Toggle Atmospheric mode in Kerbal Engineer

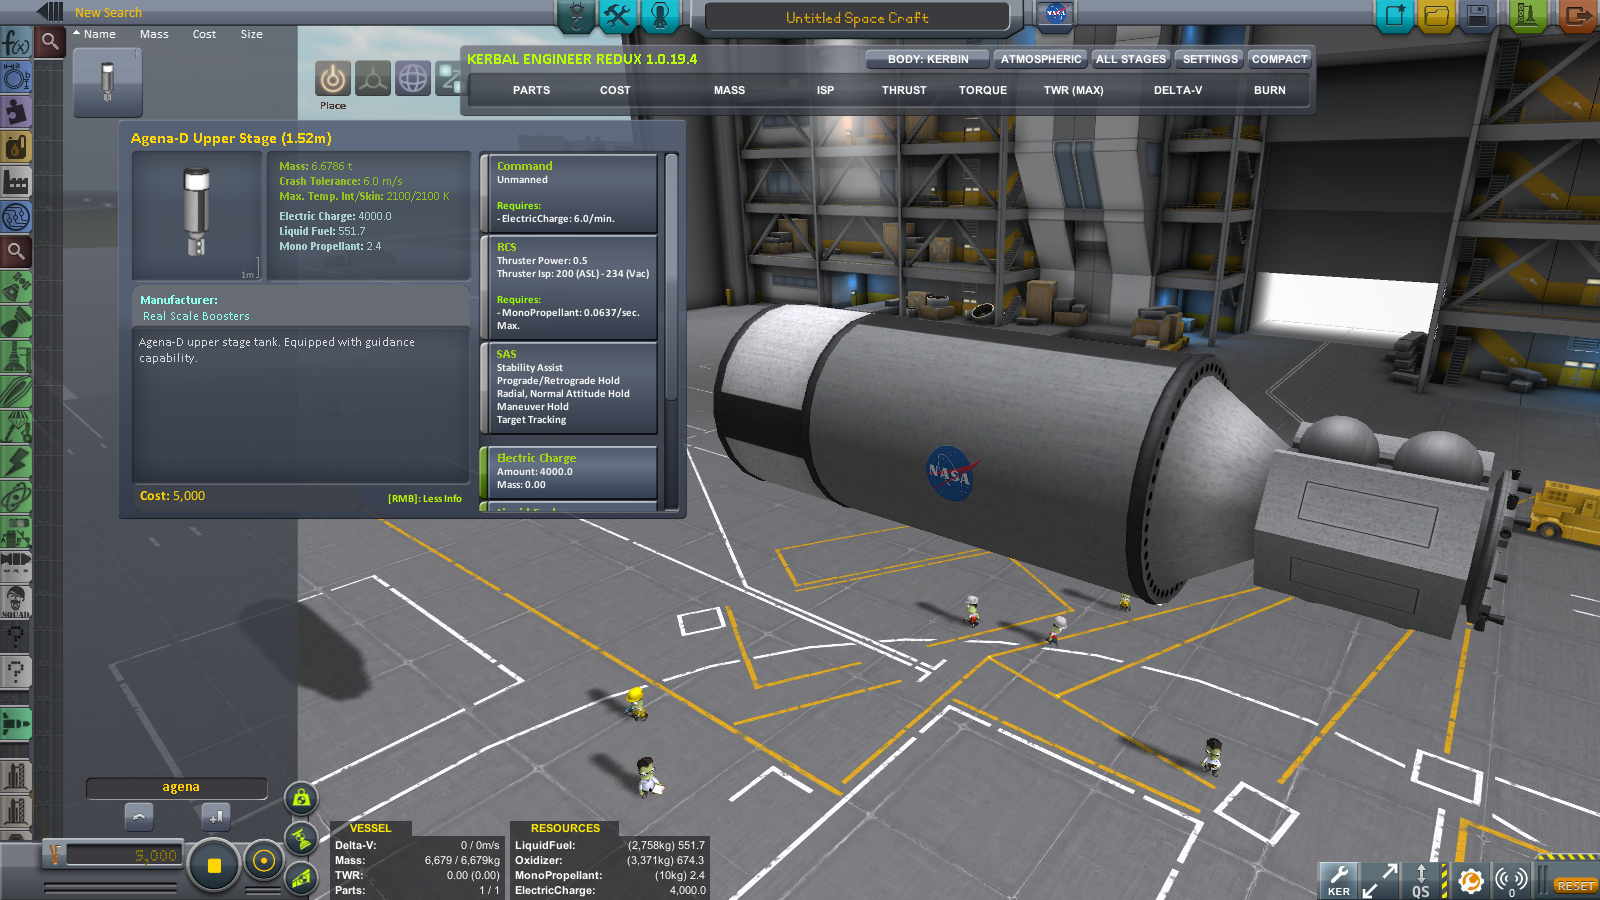(x=1040, y=59)
